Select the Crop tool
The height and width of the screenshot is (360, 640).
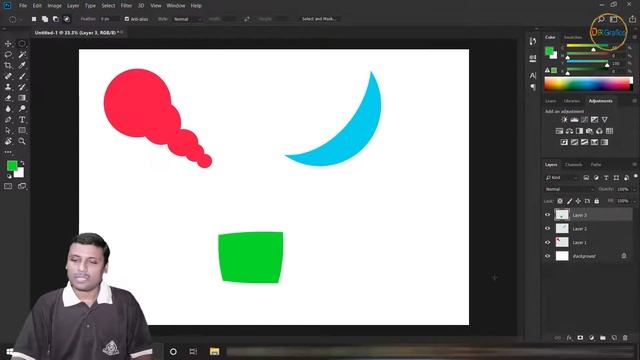tap(8, 65)
